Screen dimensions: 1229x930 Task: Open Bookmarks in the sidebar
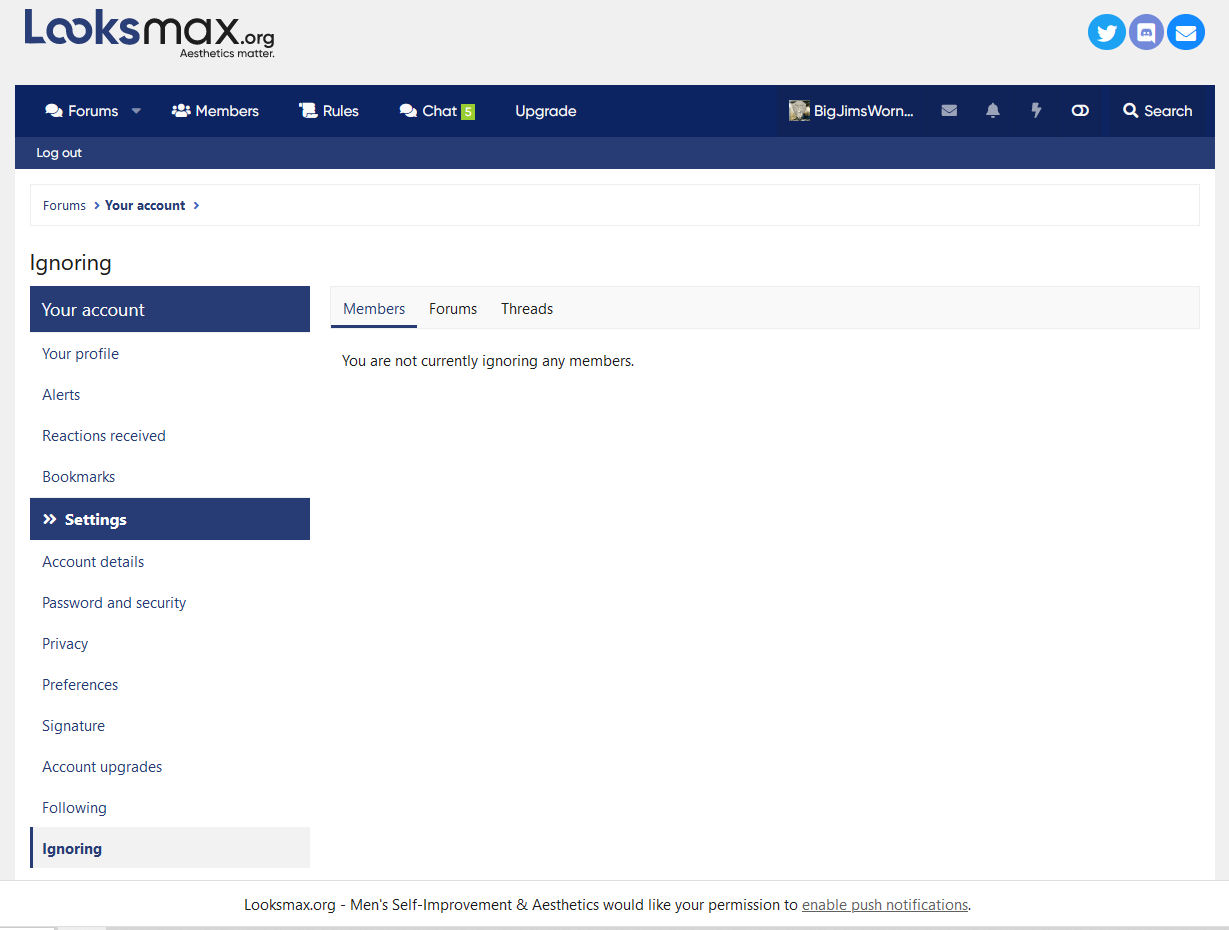coord(170,477)
